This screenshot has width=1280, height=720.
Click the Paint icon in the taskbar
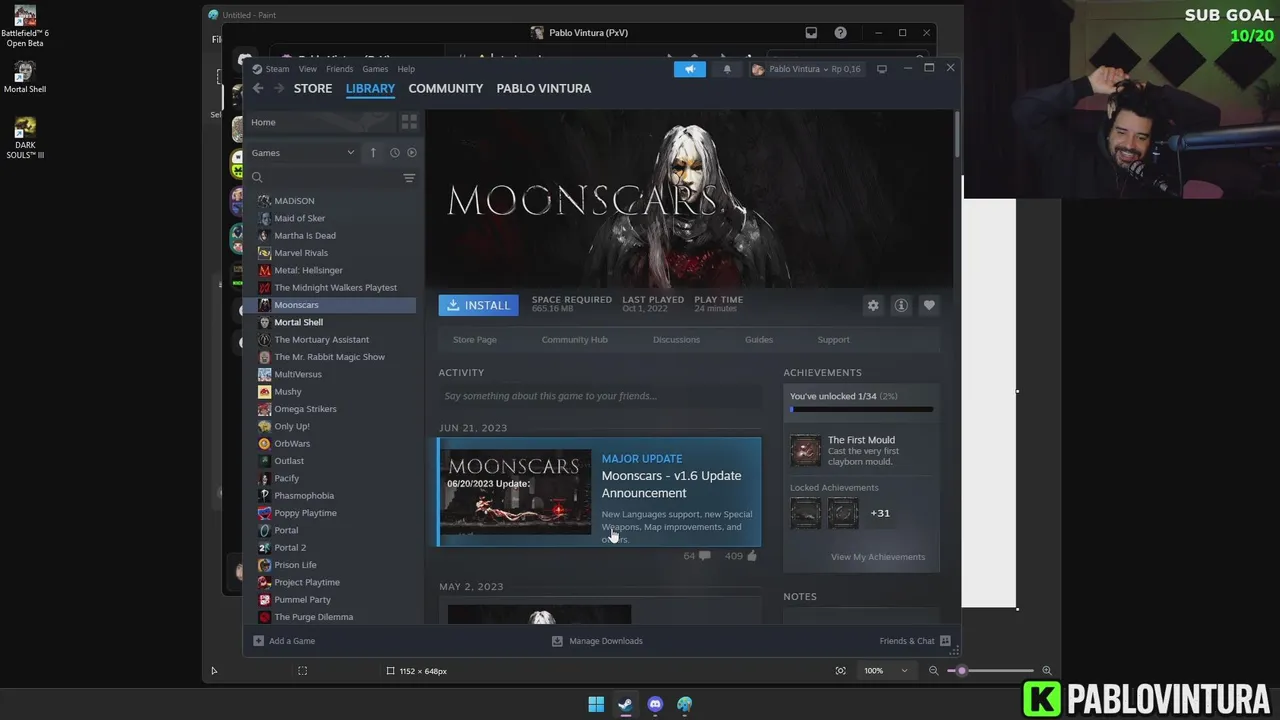684,705
